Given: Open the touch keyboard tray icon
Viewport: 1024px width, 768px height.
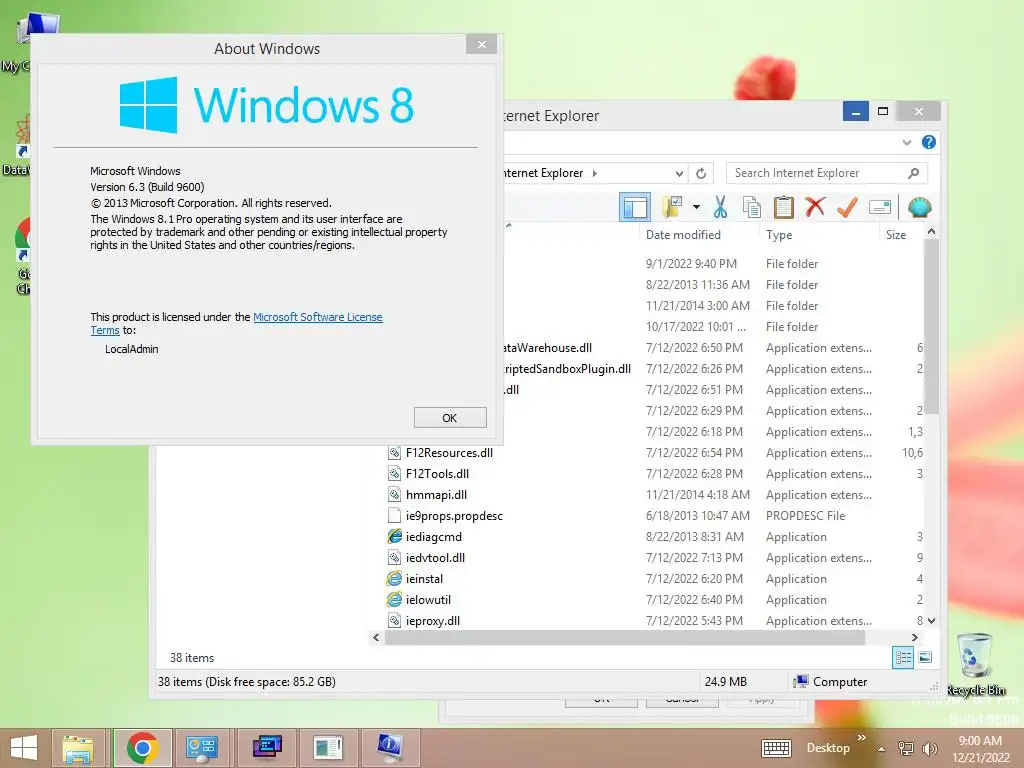Looking at the screenshot, I should coord(776,748).
